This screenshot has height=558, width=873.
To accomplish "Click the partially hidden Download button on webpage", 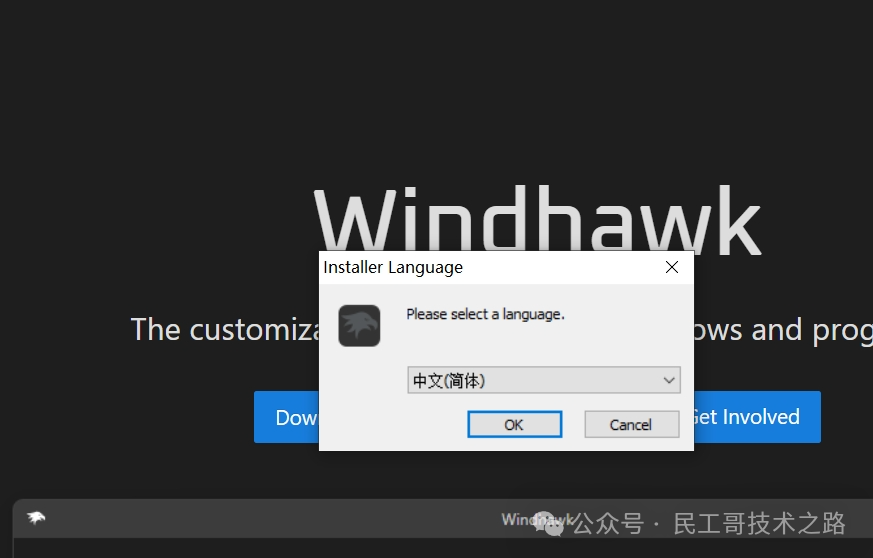I will (x=287, y=417).
